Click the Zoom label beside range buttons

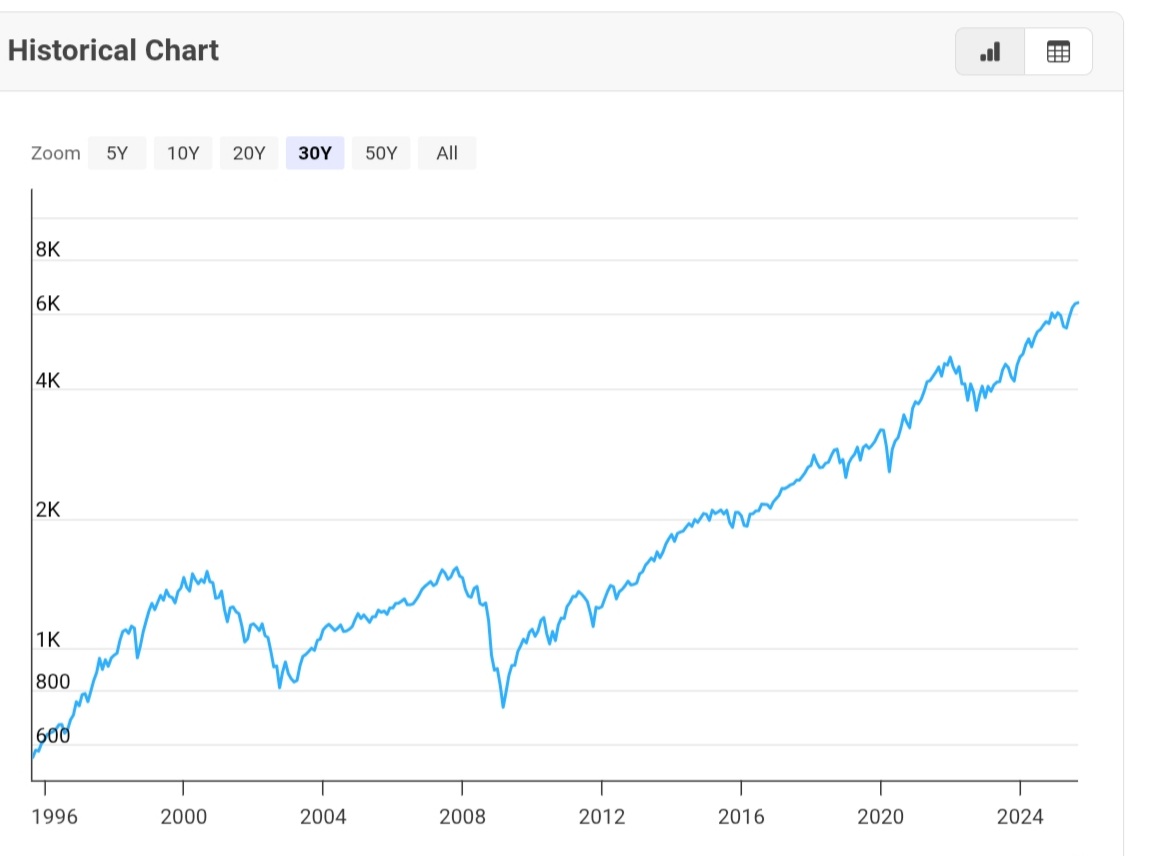pos(56,153)
